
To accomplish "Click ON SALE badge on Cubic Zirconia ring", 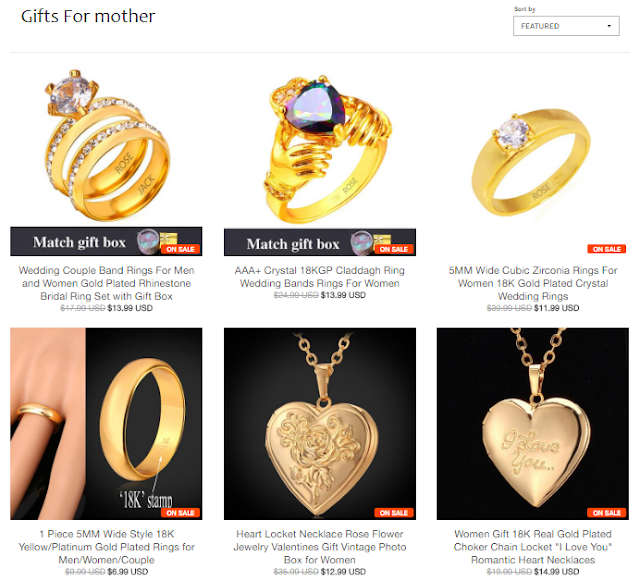I will coord(607,249).
